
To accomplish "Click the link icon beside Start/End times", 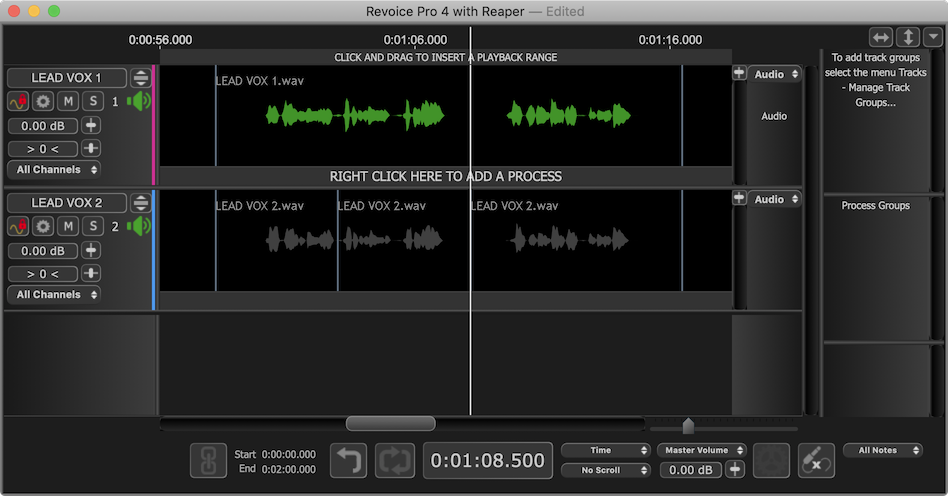I will [208, 461].
